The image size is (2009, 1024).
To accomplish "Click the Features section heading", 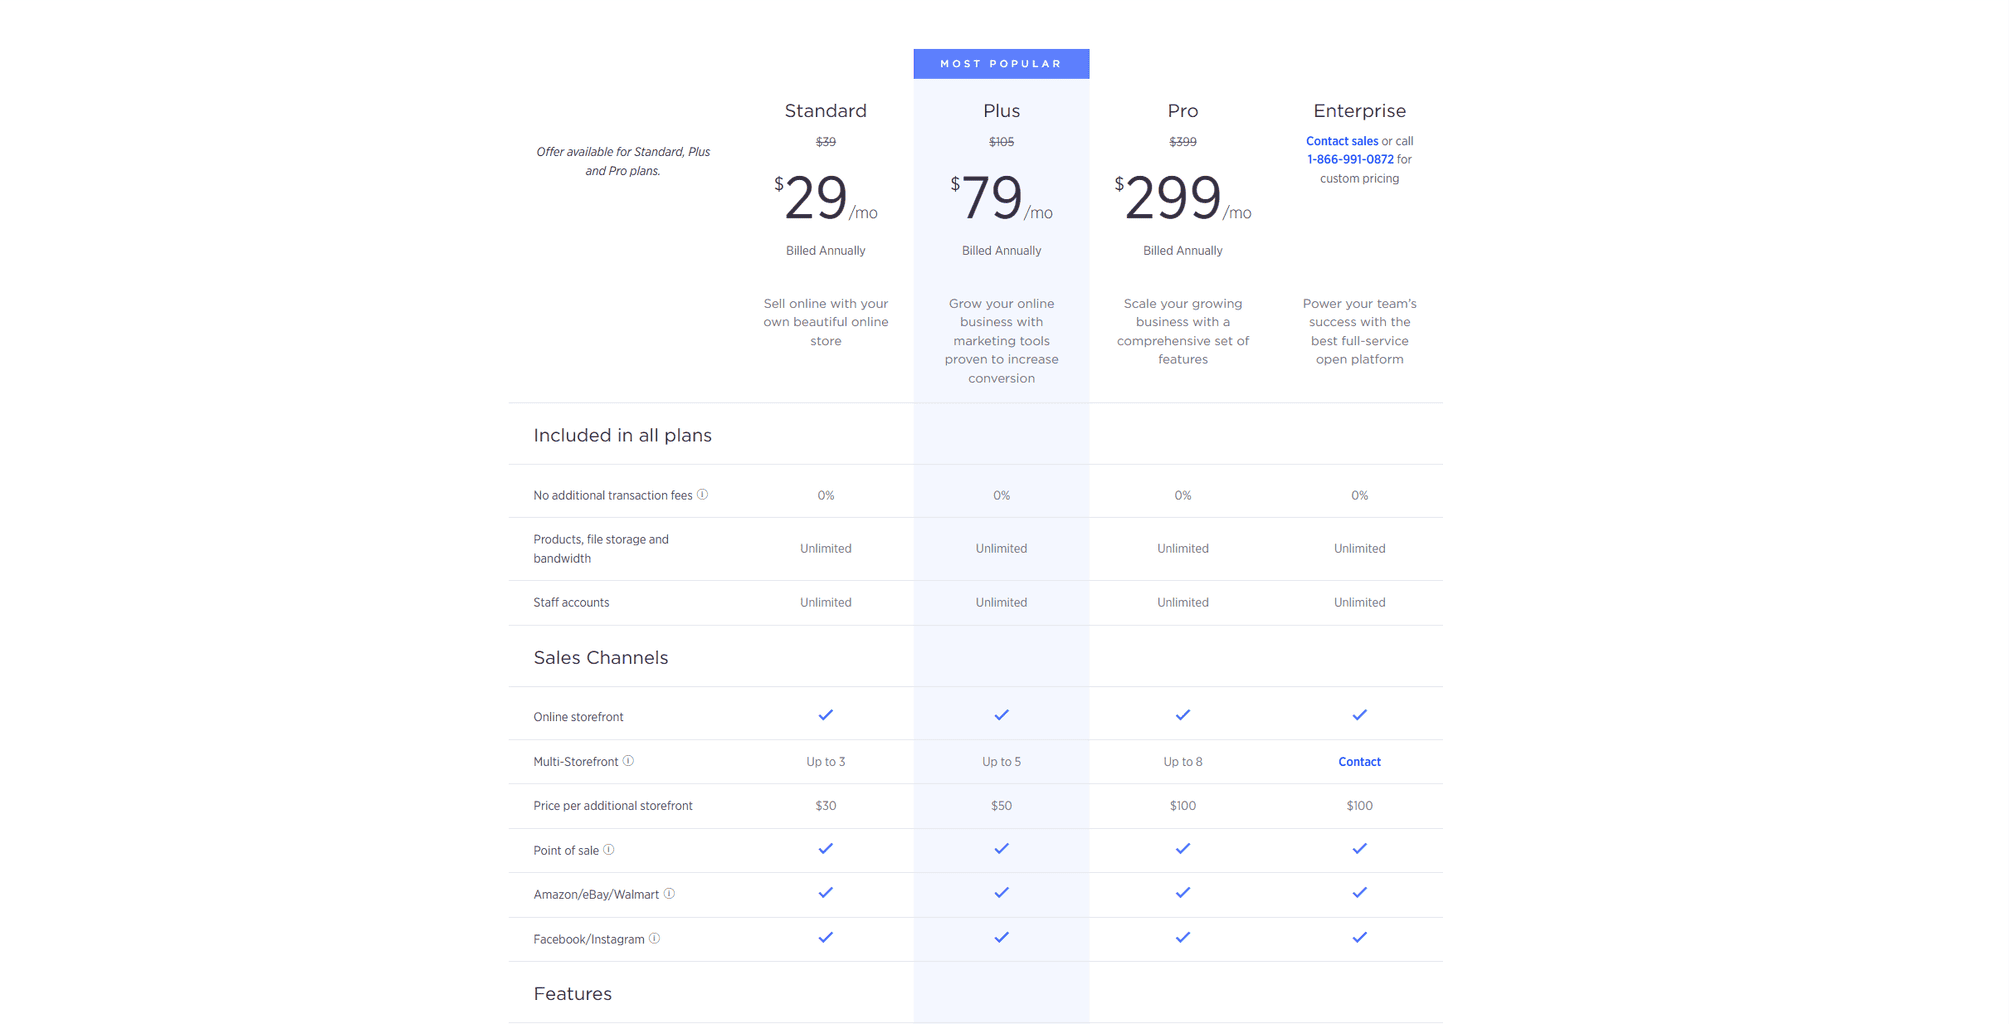I will [x=573, y=993].
